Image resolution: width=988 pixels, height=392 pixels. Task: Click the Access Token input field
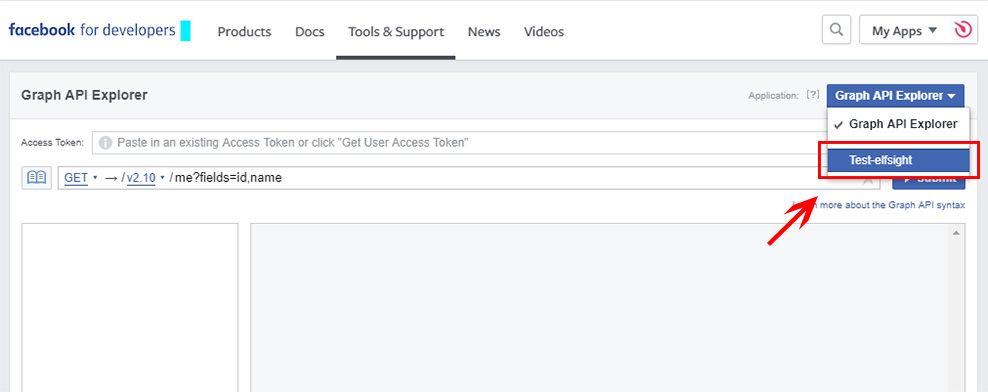click(459, 142)
